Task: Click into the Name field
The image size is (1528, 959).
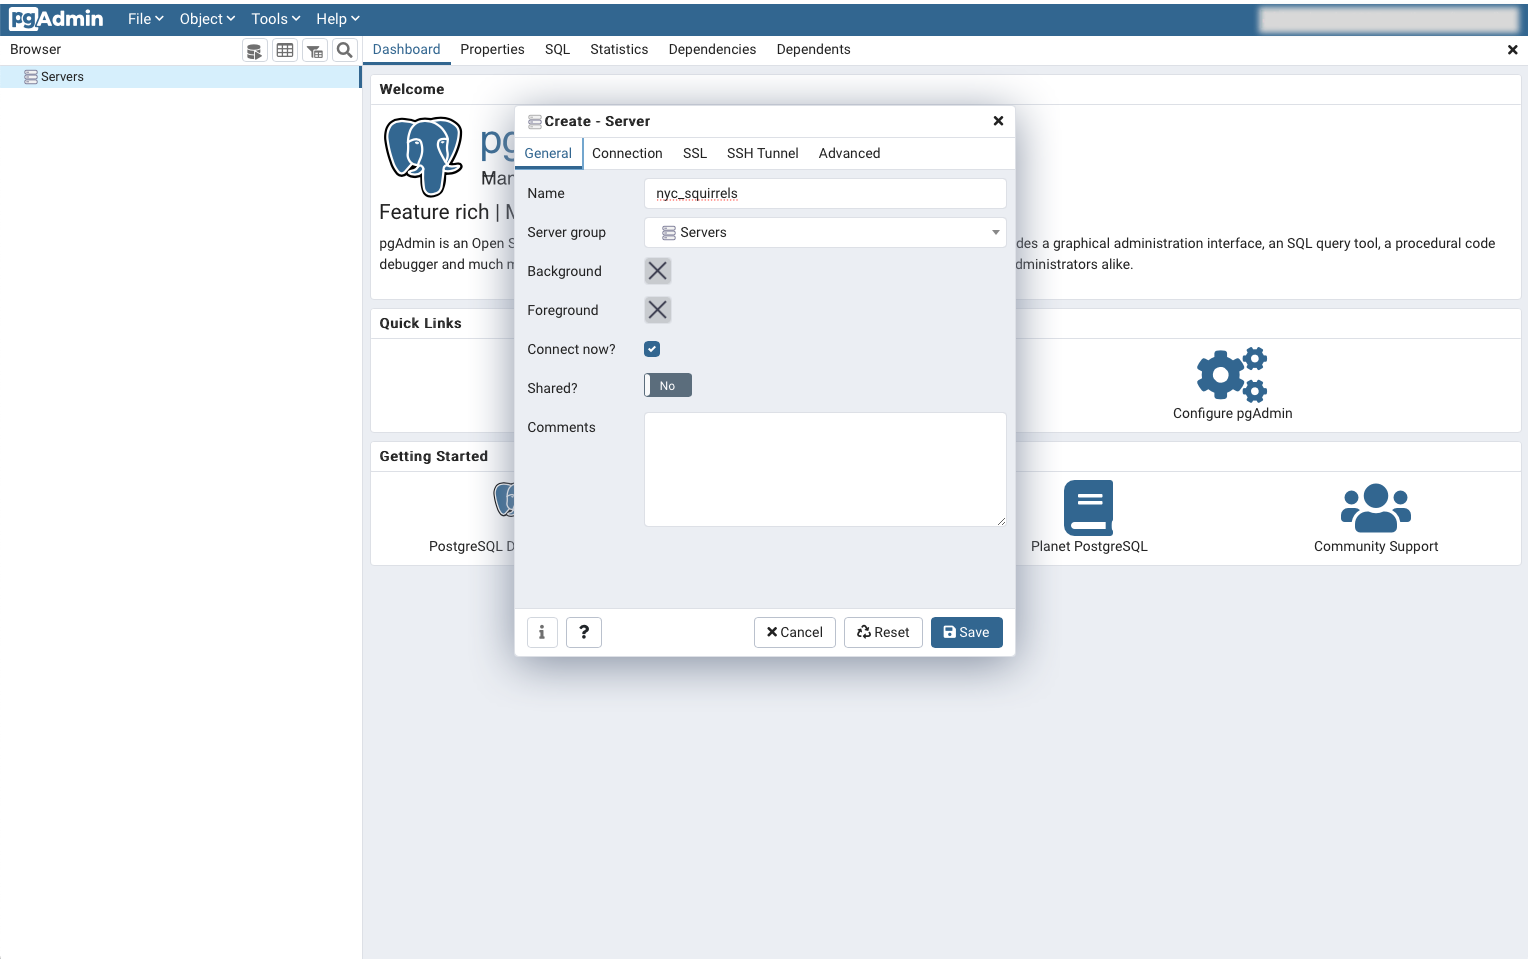Action: 825,193
